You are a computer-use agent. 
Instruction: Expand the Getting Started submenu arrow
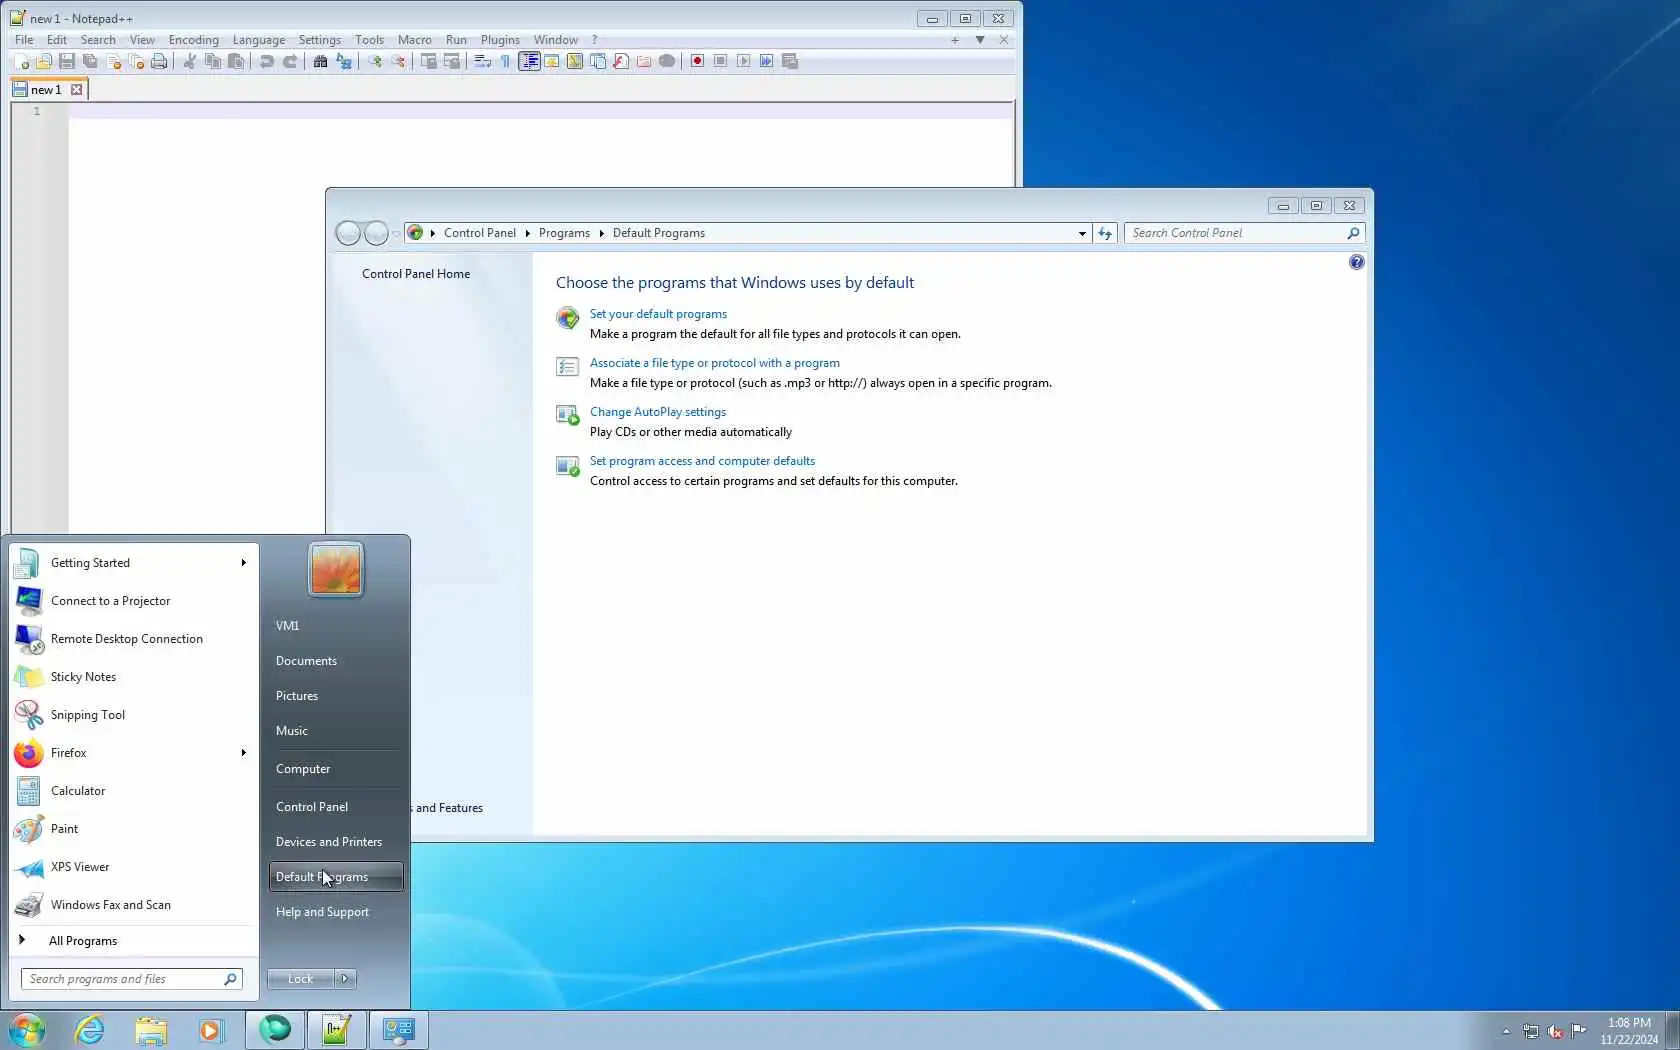(x=243, y=563)
